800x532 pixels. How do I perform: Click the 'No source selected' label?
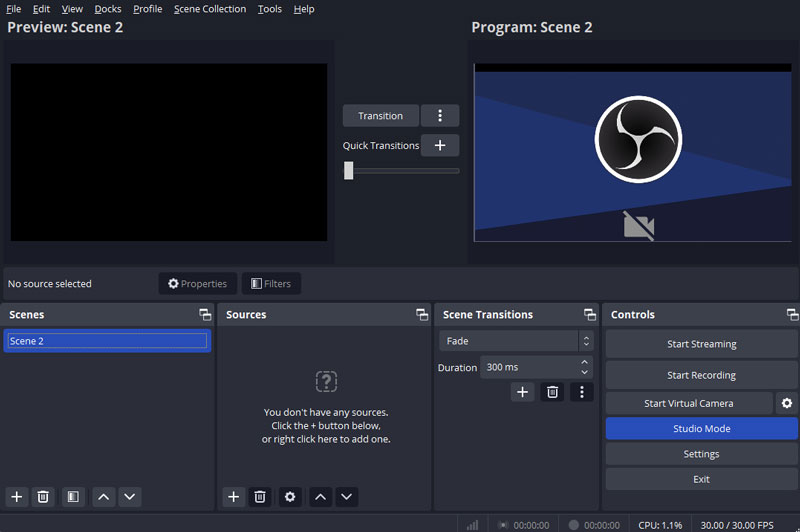coord(49,284)
